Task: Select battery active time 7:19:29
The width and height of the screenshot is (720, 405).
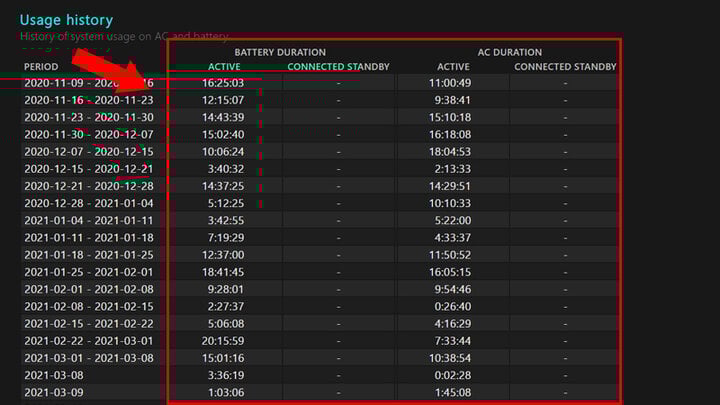Action: tap(226, 238)
